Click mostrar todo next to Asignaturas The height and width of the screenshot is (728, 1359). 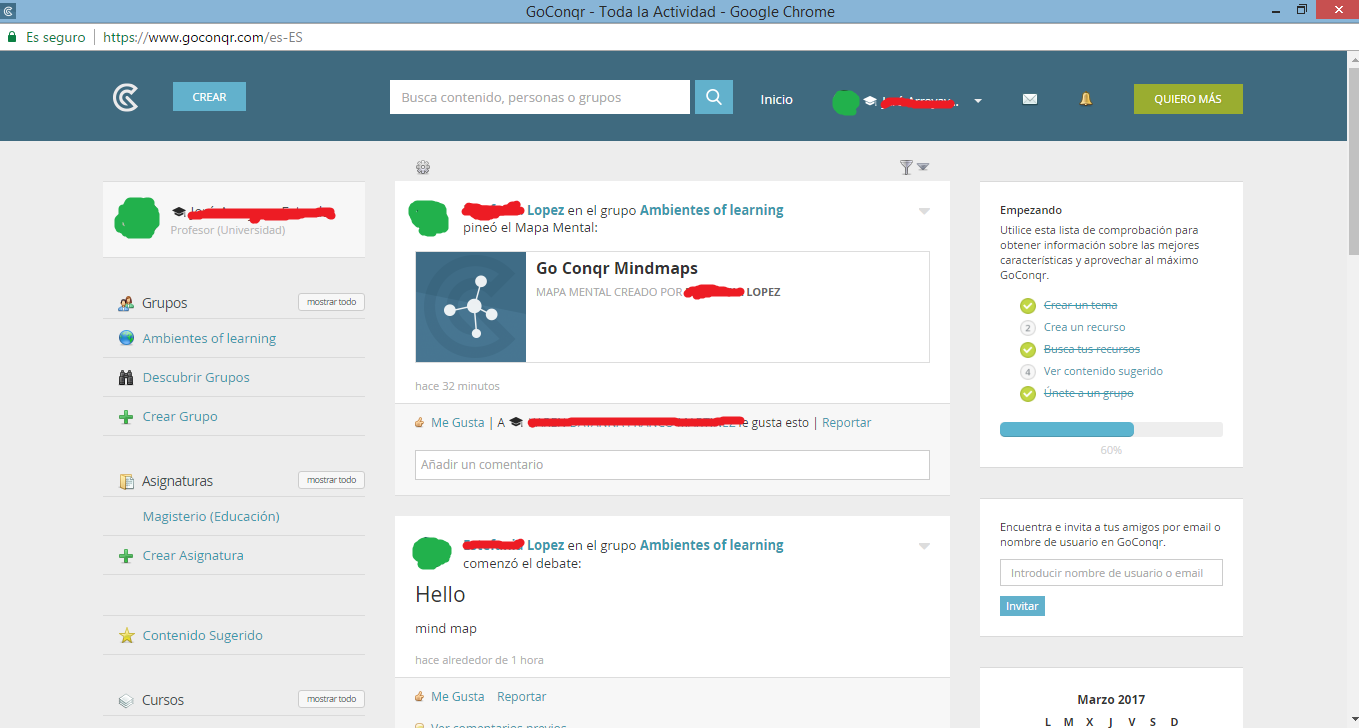pos(331,480)
